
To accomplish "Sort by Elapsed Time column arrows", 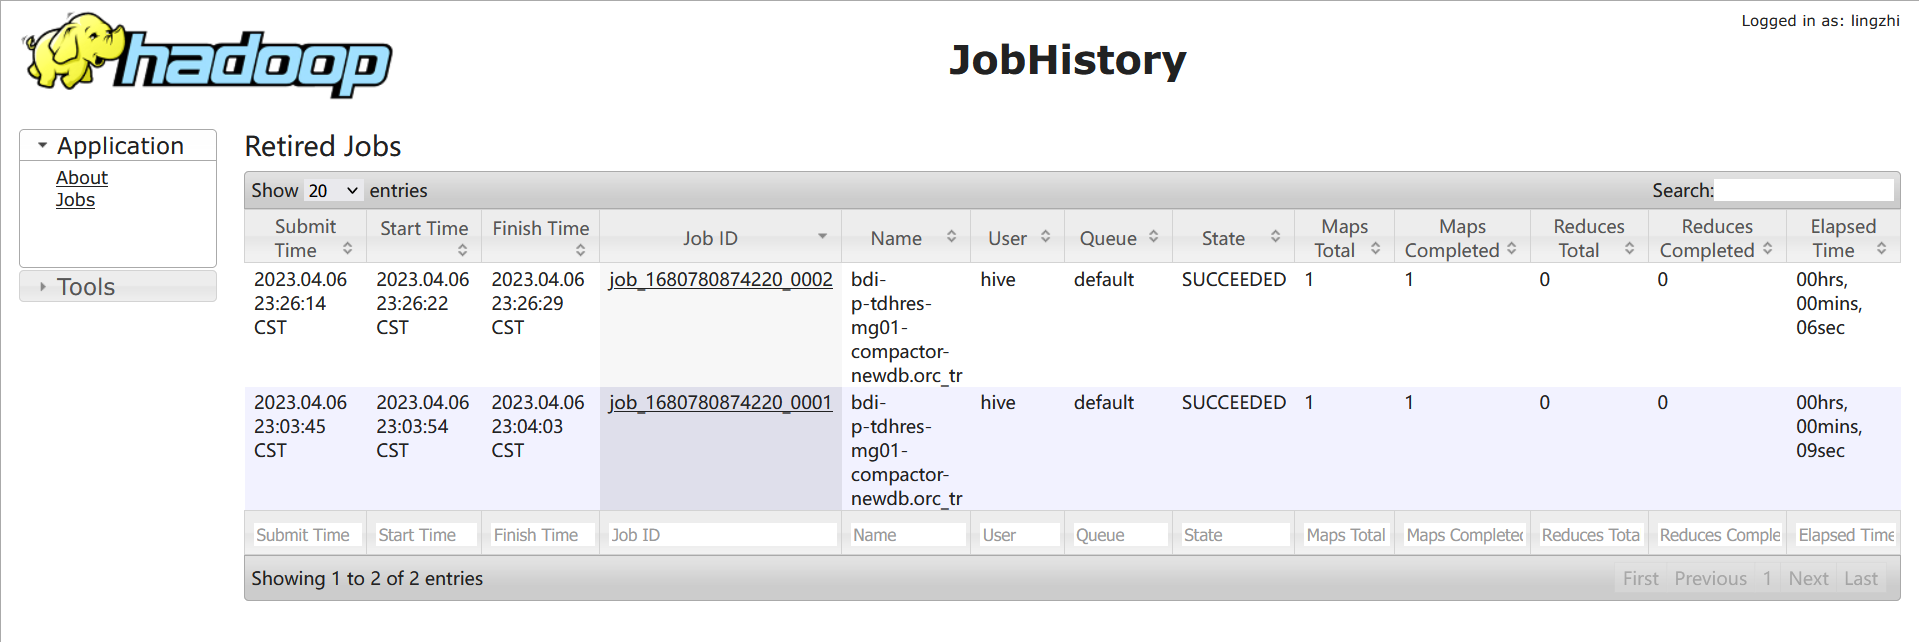I will (1881, 249).
